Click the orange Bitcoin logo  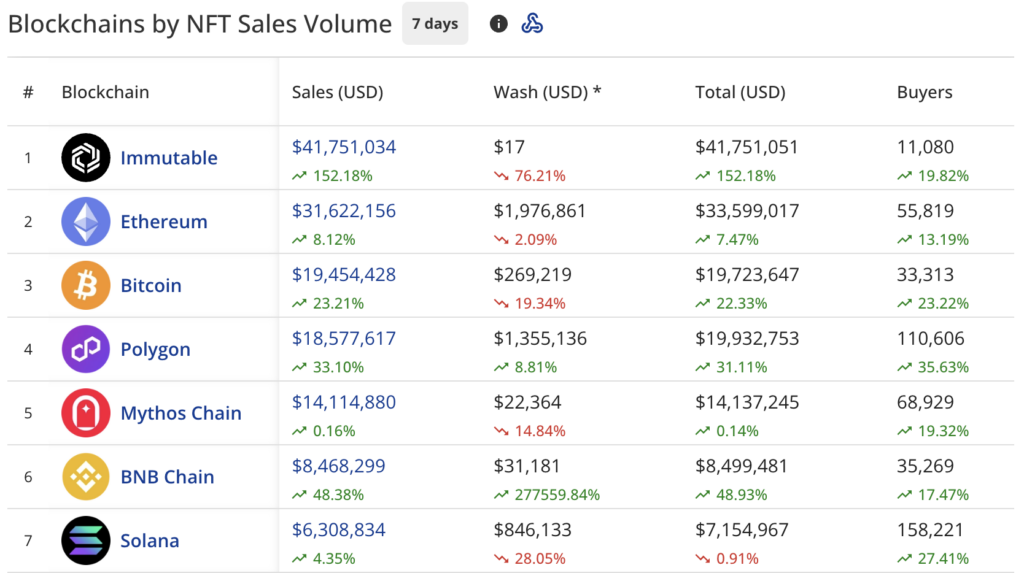[86, 286]
